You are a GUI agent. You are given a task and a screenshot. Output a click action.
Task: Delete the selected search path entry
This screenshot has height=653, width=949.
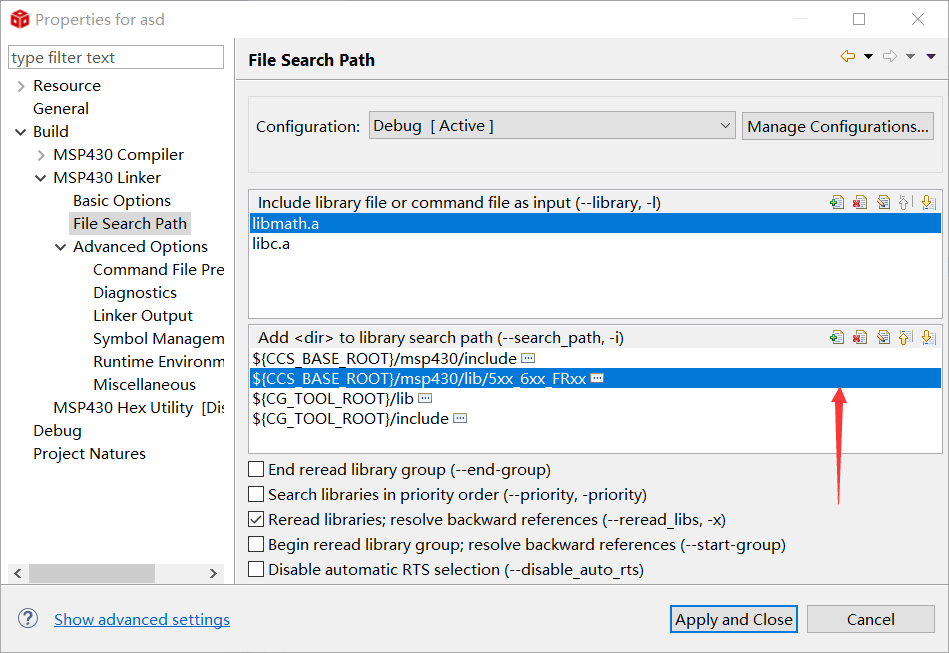coord(860,337)
